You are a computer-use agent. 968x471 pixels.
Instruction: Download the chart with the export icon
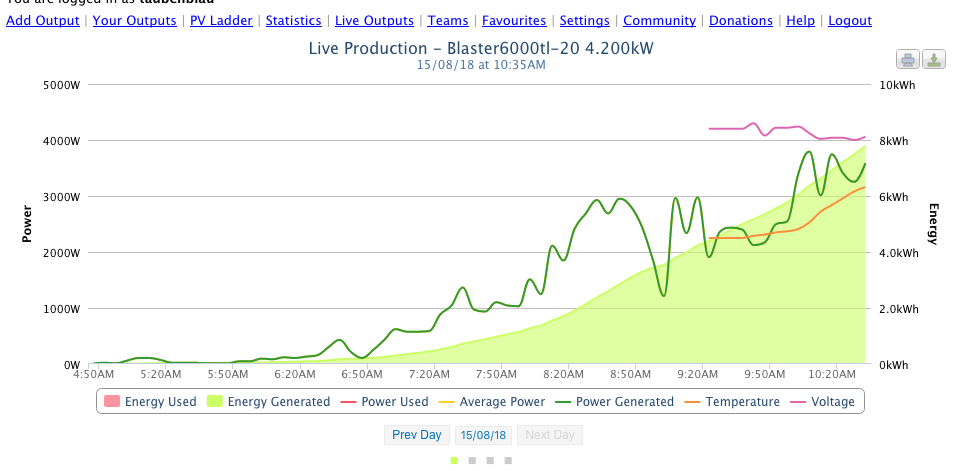(933, 60)
